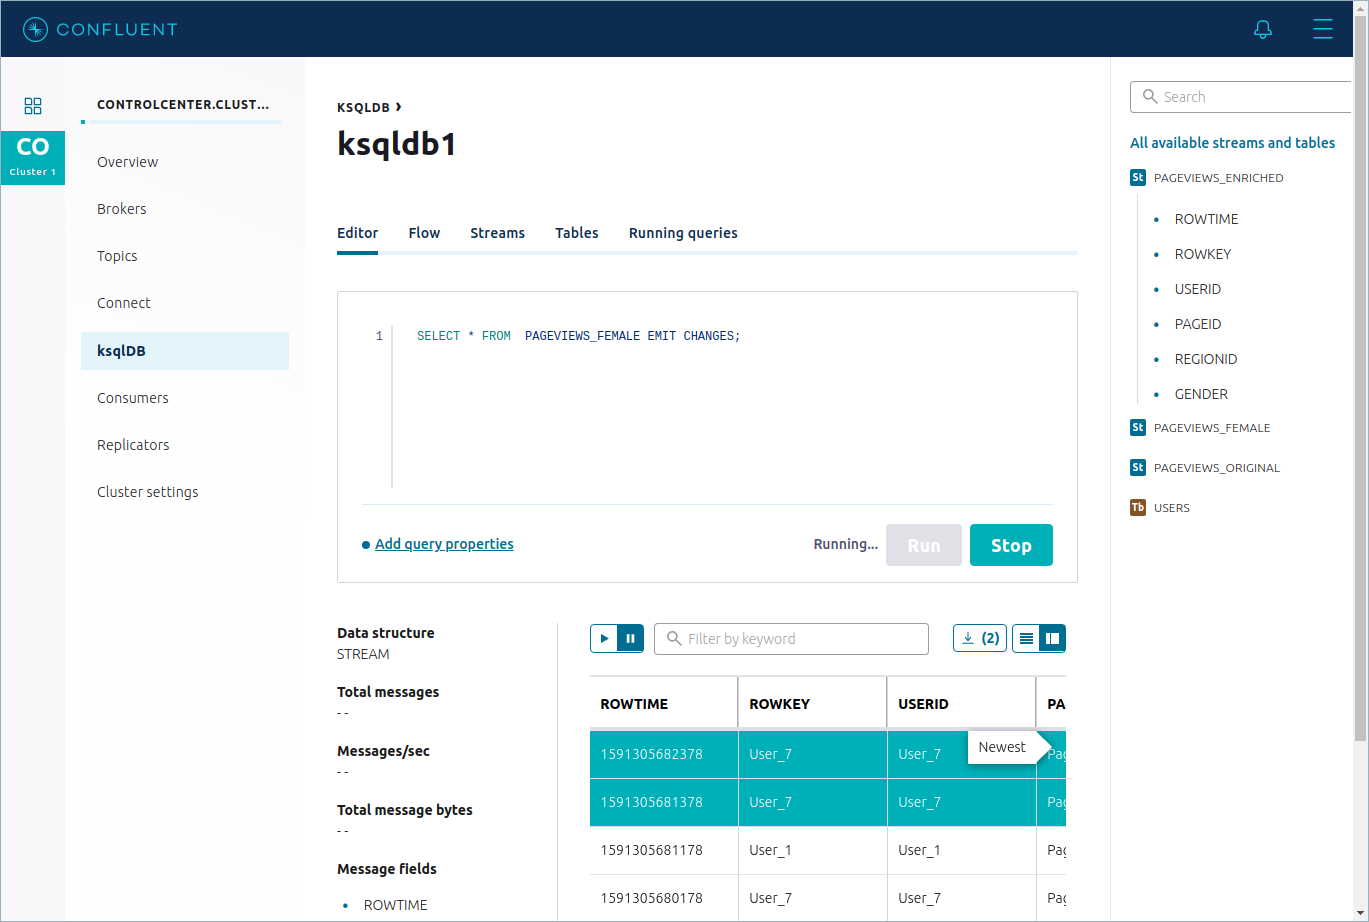Image resolution: width=1369 pixels, height=922 pixels.
Task: Select row with ROWTIME 1591305681178
Action: pos(828,850)
